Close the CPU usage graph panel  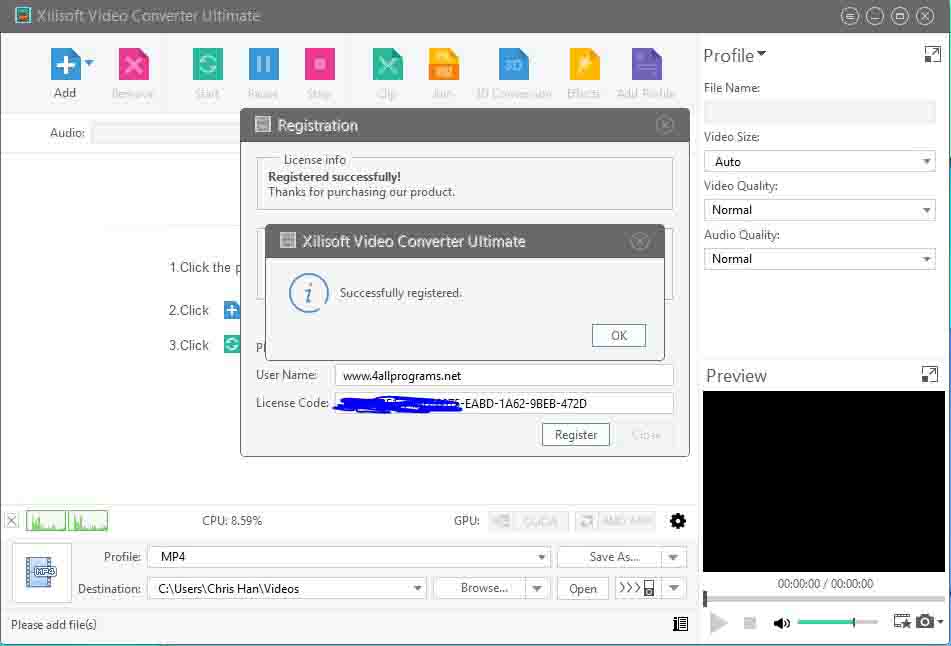pyautogui.click(x=12, y=520)
